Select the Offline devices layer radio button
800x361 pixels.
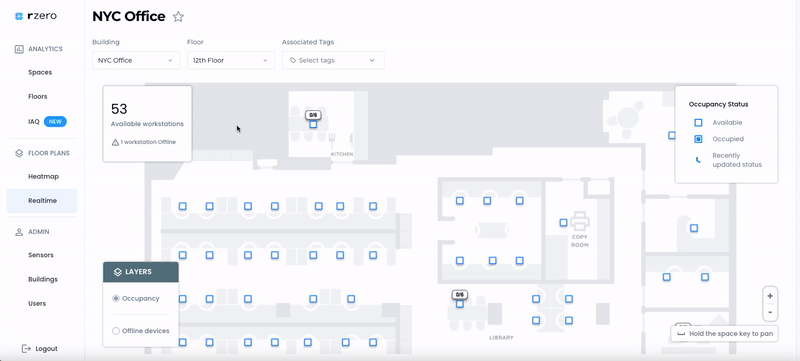click(x=116, y=331)
